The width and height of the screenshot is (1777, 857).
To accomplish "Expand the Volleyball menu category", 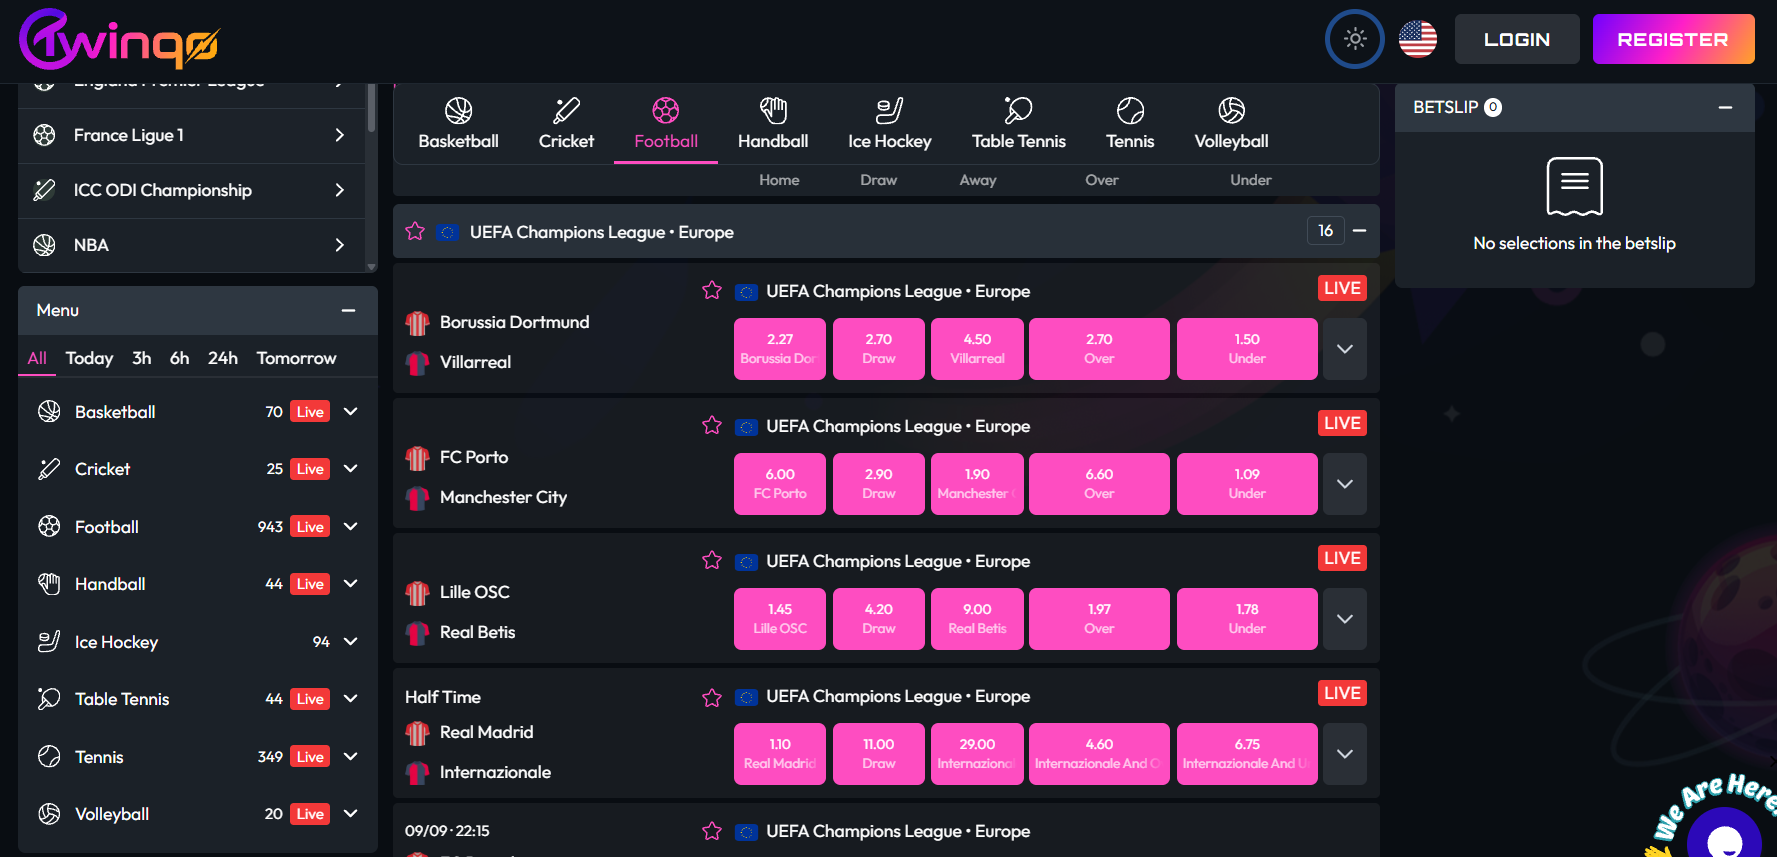I will coord(351,813).
